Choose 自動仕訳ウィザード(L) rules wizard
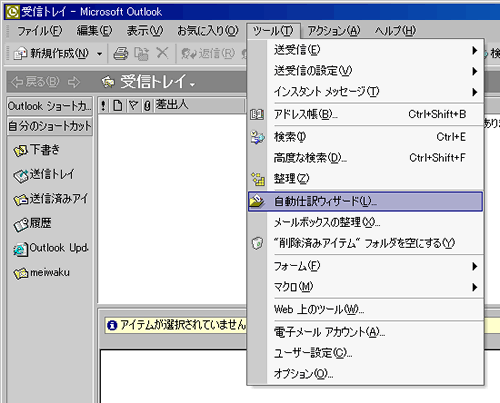Image resolution: width=500 pixels, height=403 pixels. click(x=365, y=201)
